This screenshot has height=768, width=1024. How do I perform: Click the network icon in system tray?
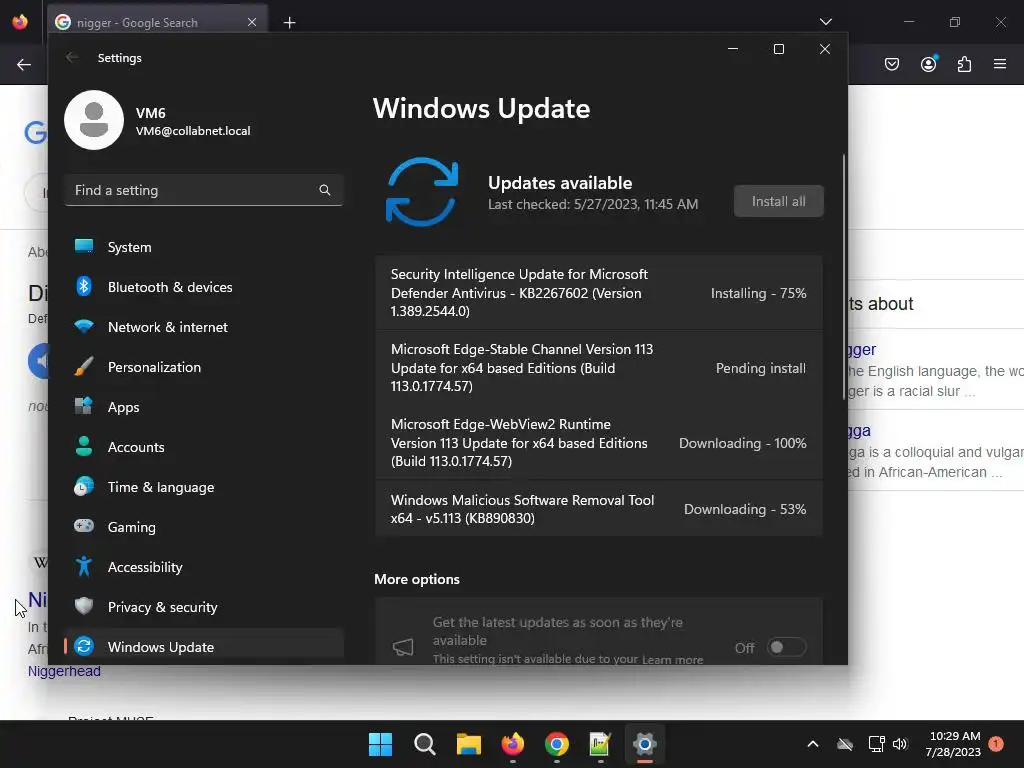(876, 744)
